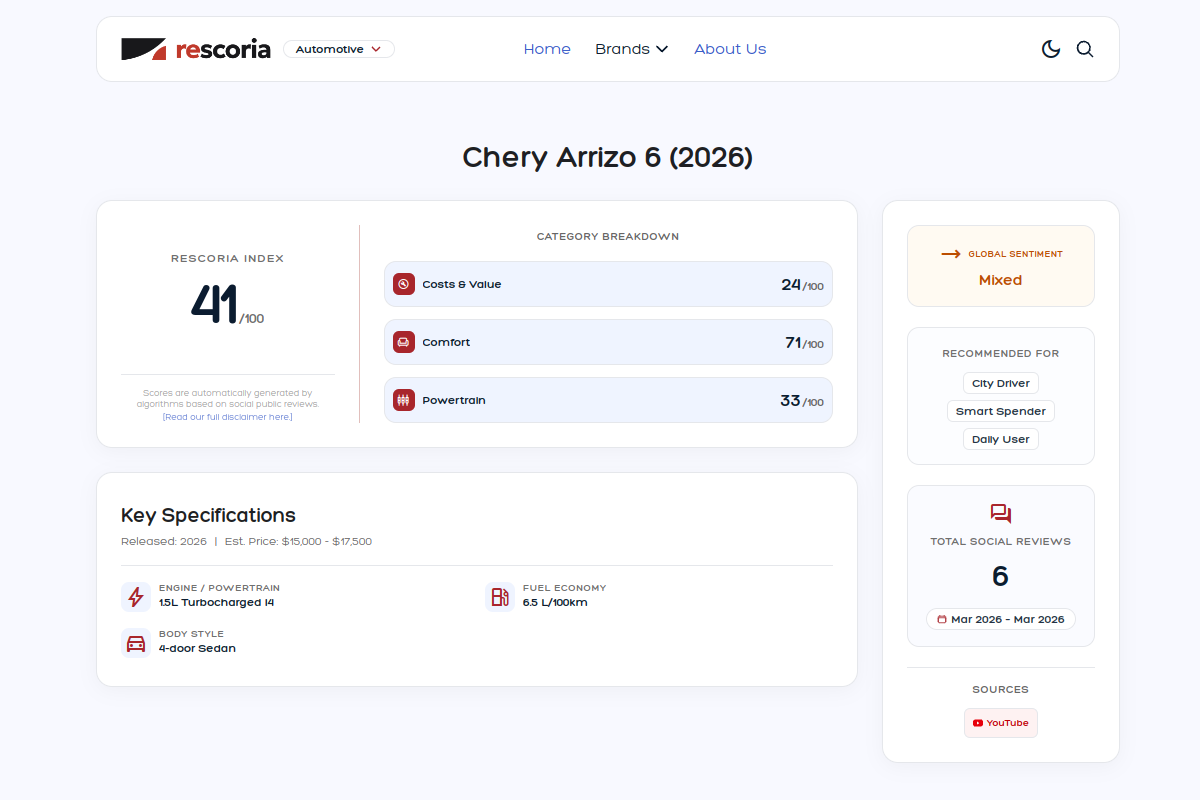
Task: Click the 71/100 Comfort score
Action: point(804,342)
